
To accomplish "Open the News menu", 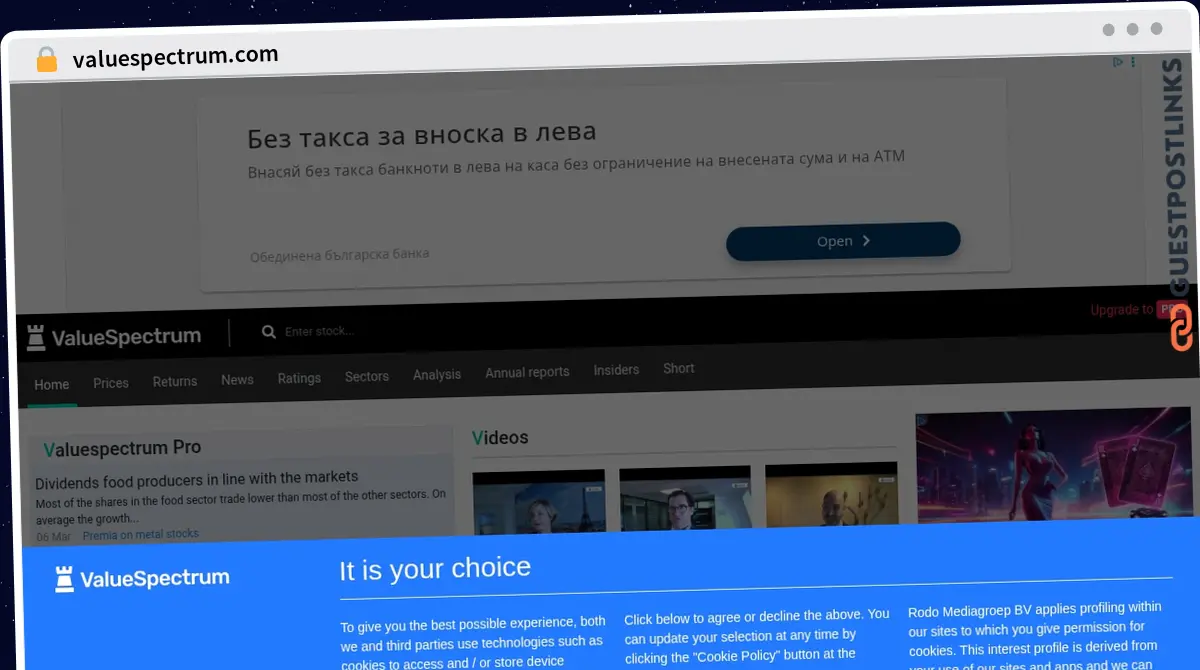I will 237,379.
